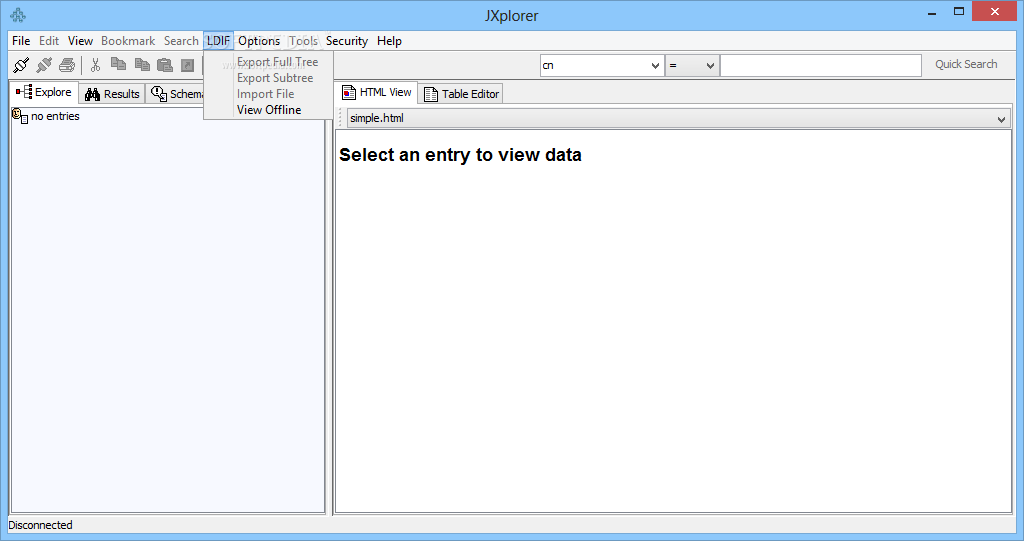This screenshot has width=1024, height=541.
Task: Select Export Subtree menu entry
Action: [x=275, y=78]
